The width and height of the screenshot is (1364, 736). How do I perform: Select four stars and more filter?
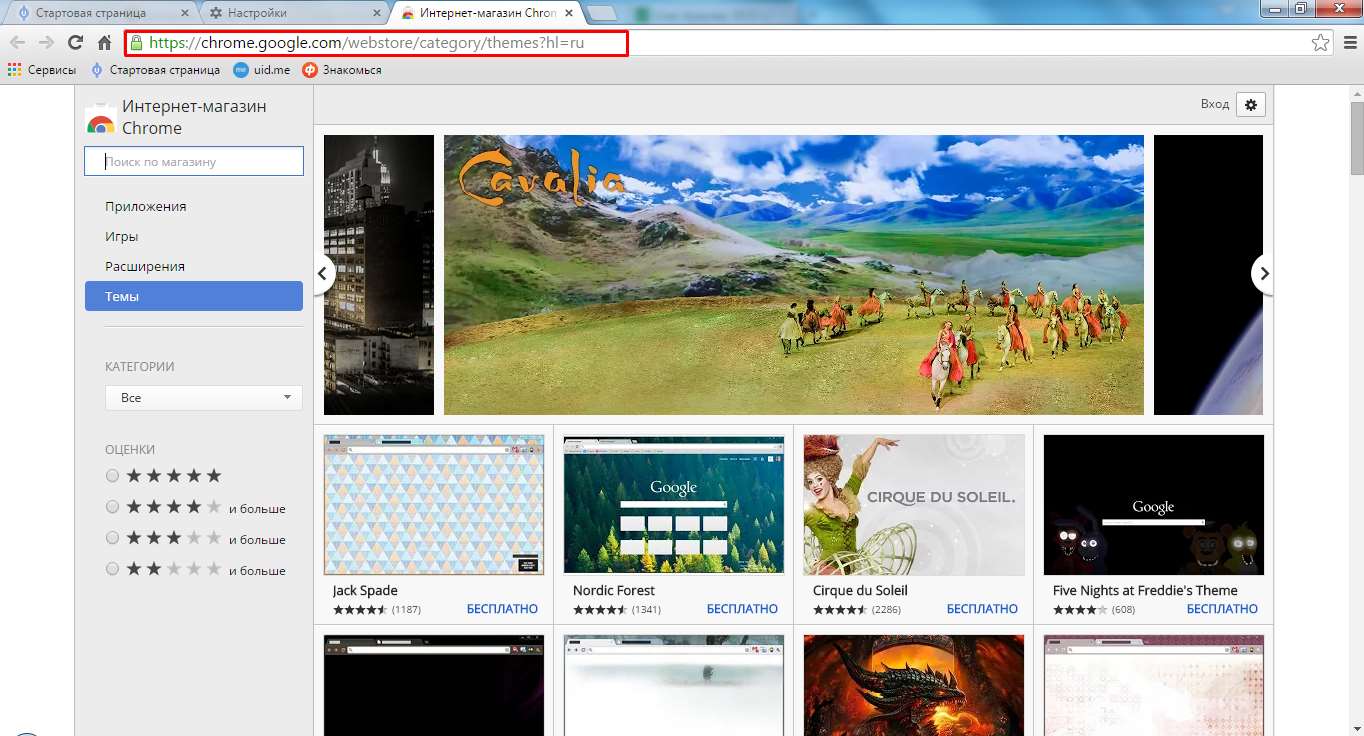[113, 507]
